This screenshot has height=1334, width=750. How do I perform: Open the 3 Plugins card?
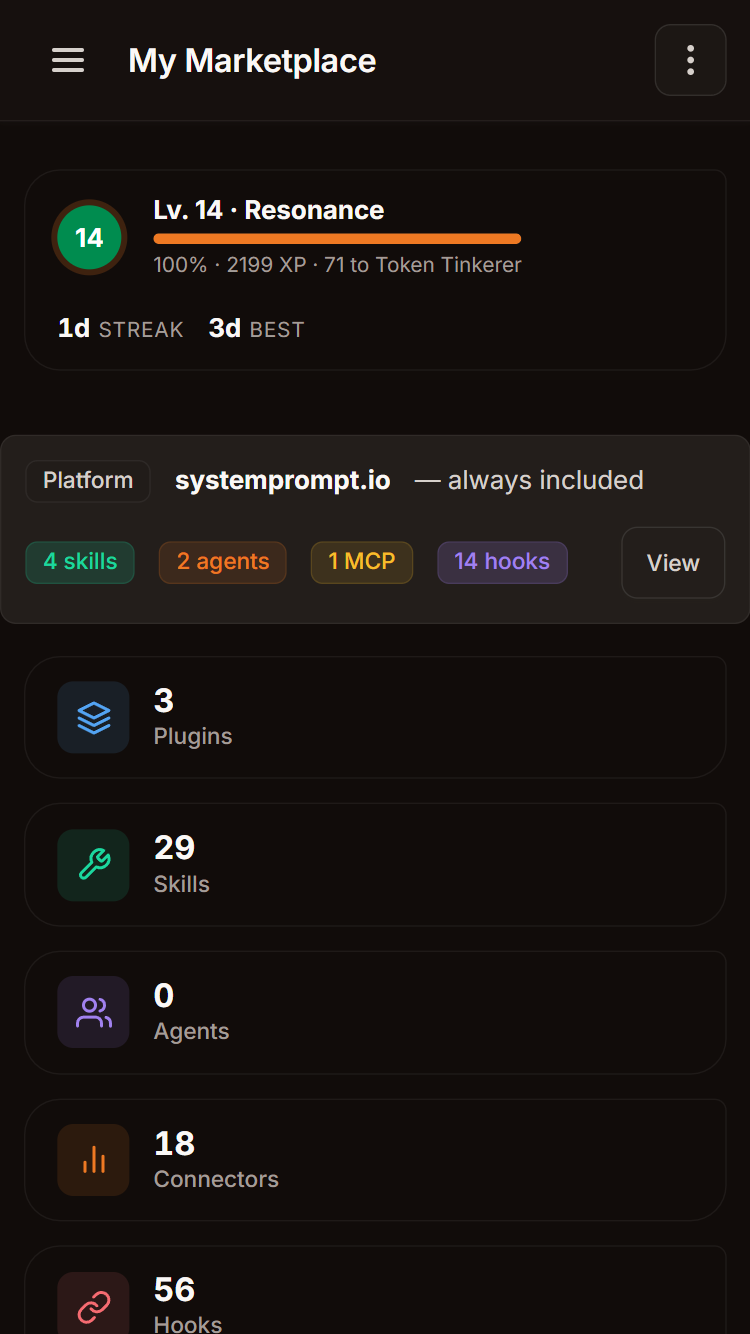375,717
